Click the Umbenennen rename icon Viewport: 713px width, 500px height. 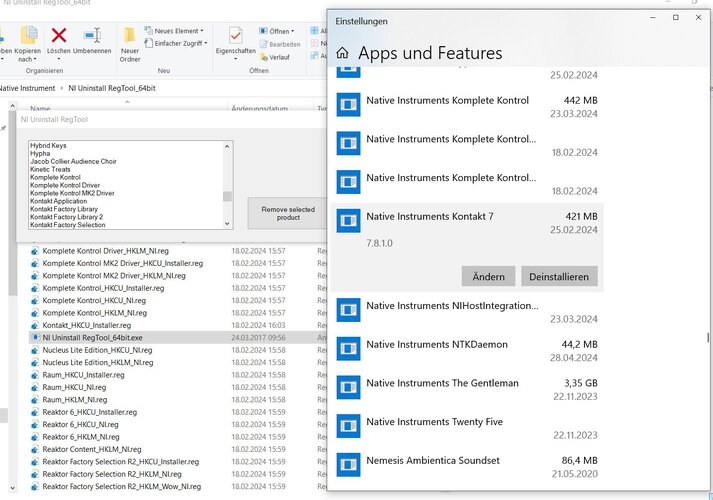(x=92, y=35)
